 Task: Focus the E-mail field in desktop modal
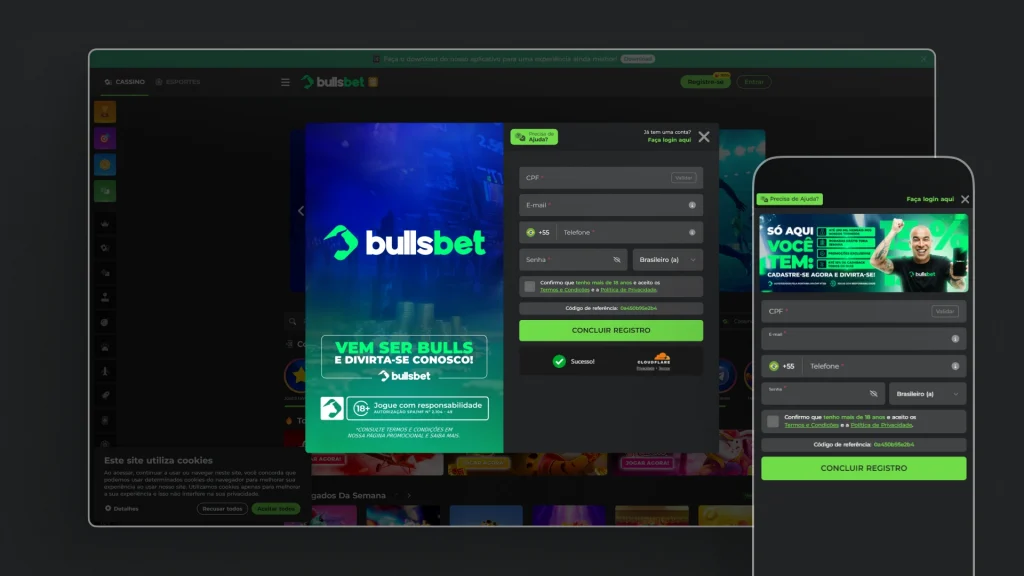click(611, 205)
